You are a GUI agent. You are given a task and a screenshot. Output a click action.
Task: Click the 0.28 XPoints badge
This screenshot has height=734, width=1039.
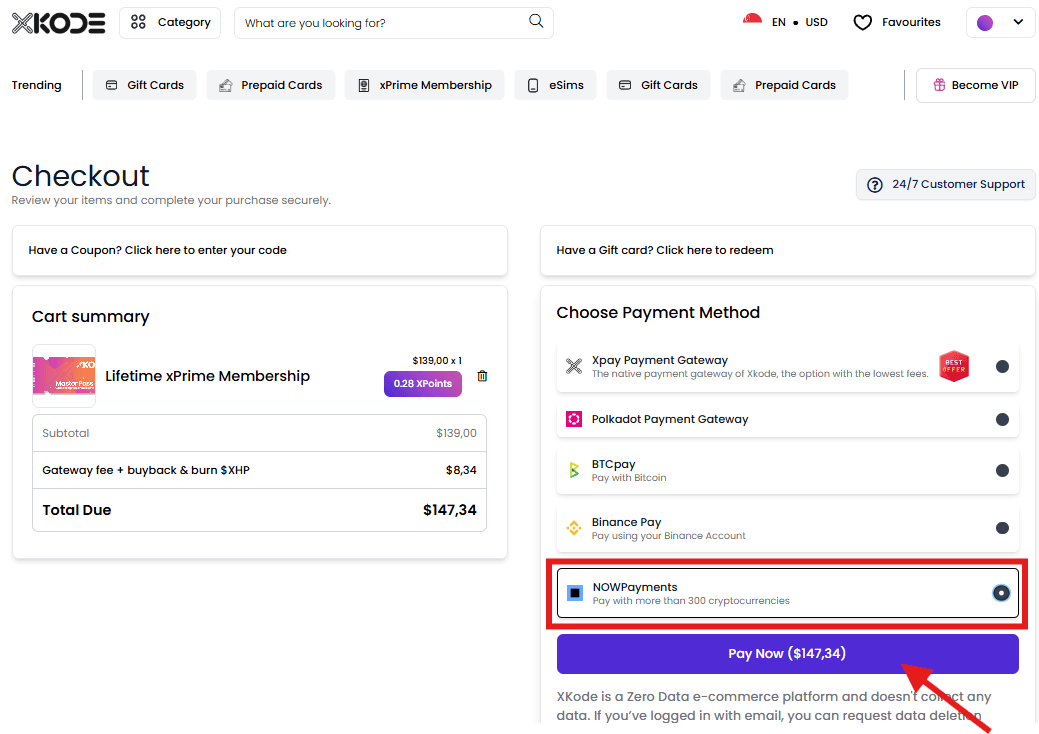point(423,384)
